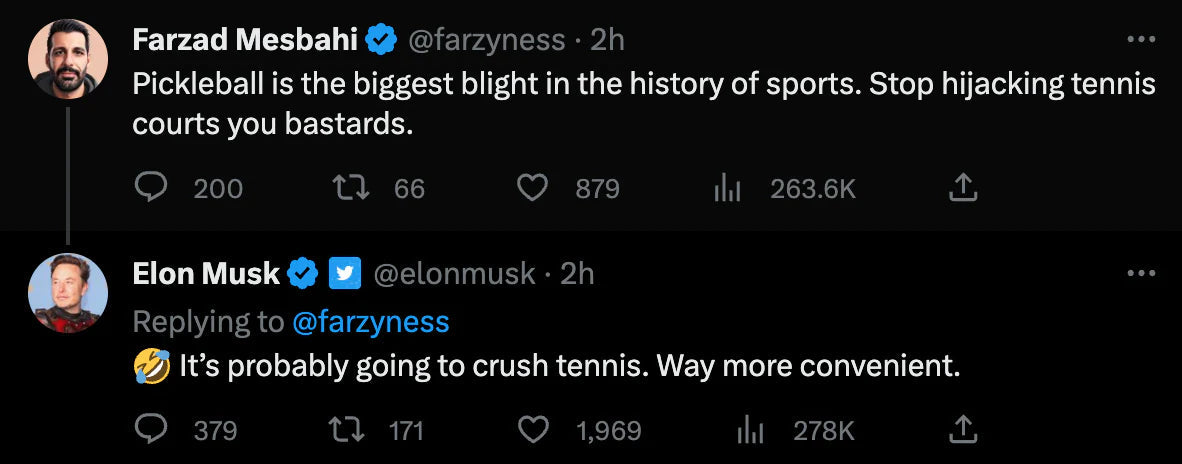Like Farzad Mesbahi's pickleball tweet
This screenshot has height=464, width=1182.
pos(532,188)
